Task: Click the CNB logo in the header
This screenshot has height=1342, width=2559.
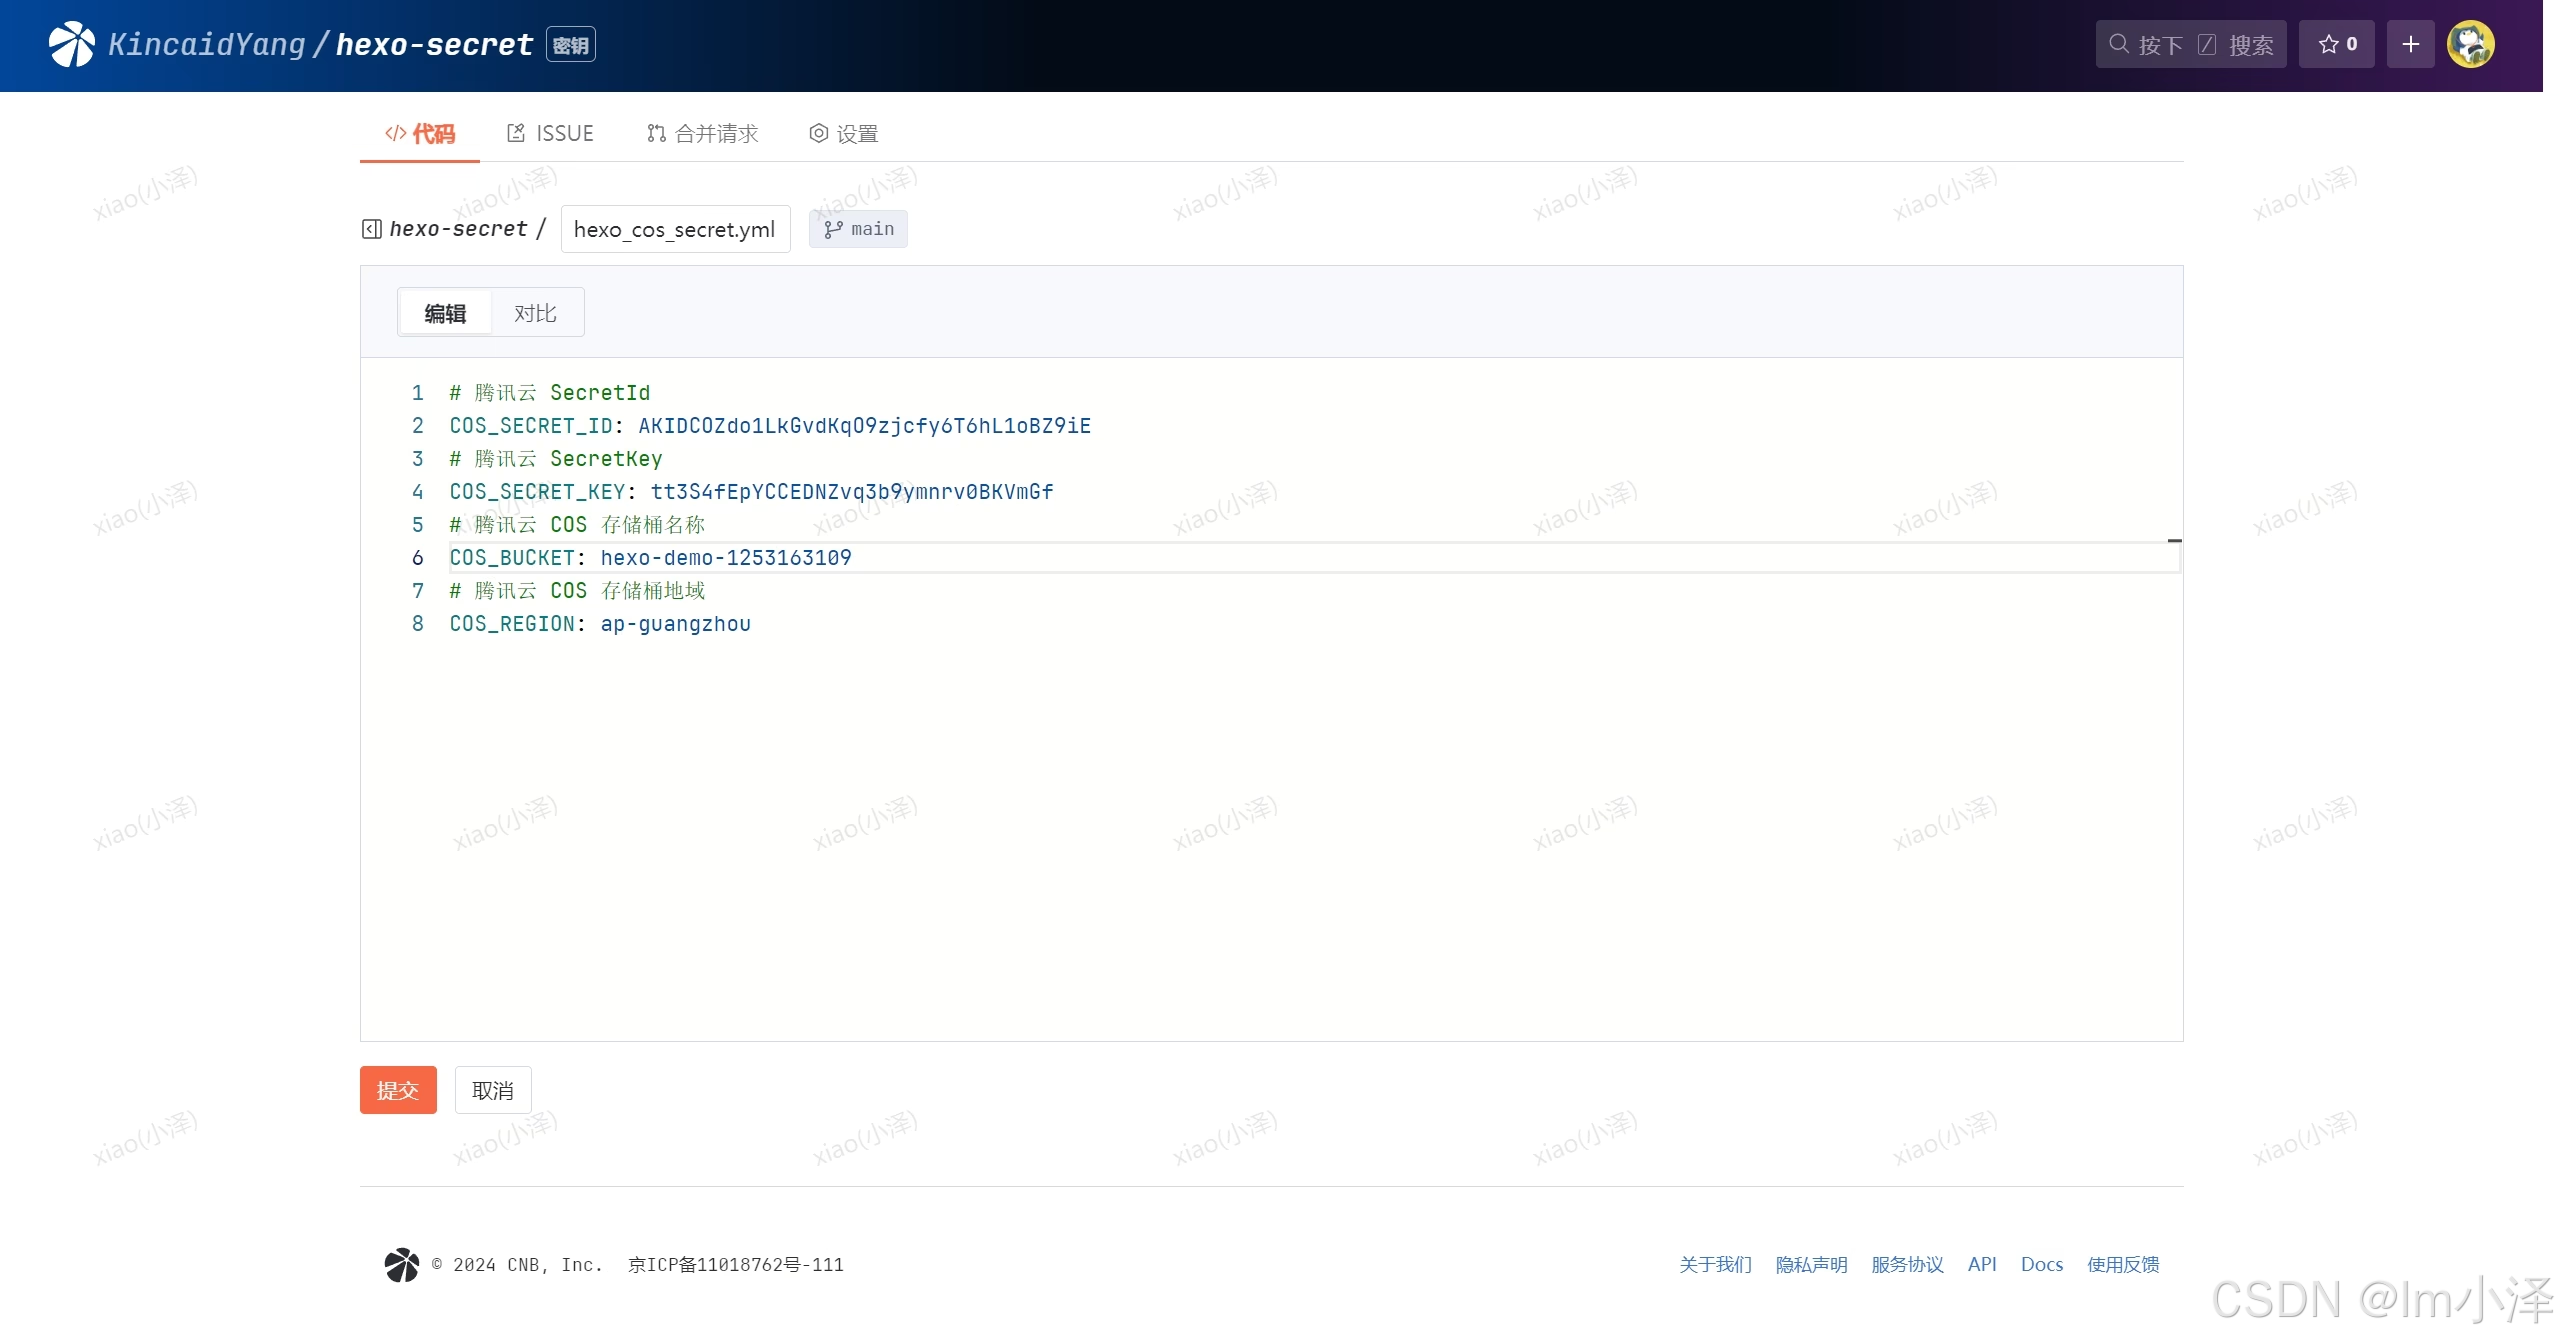Action: 72,45
